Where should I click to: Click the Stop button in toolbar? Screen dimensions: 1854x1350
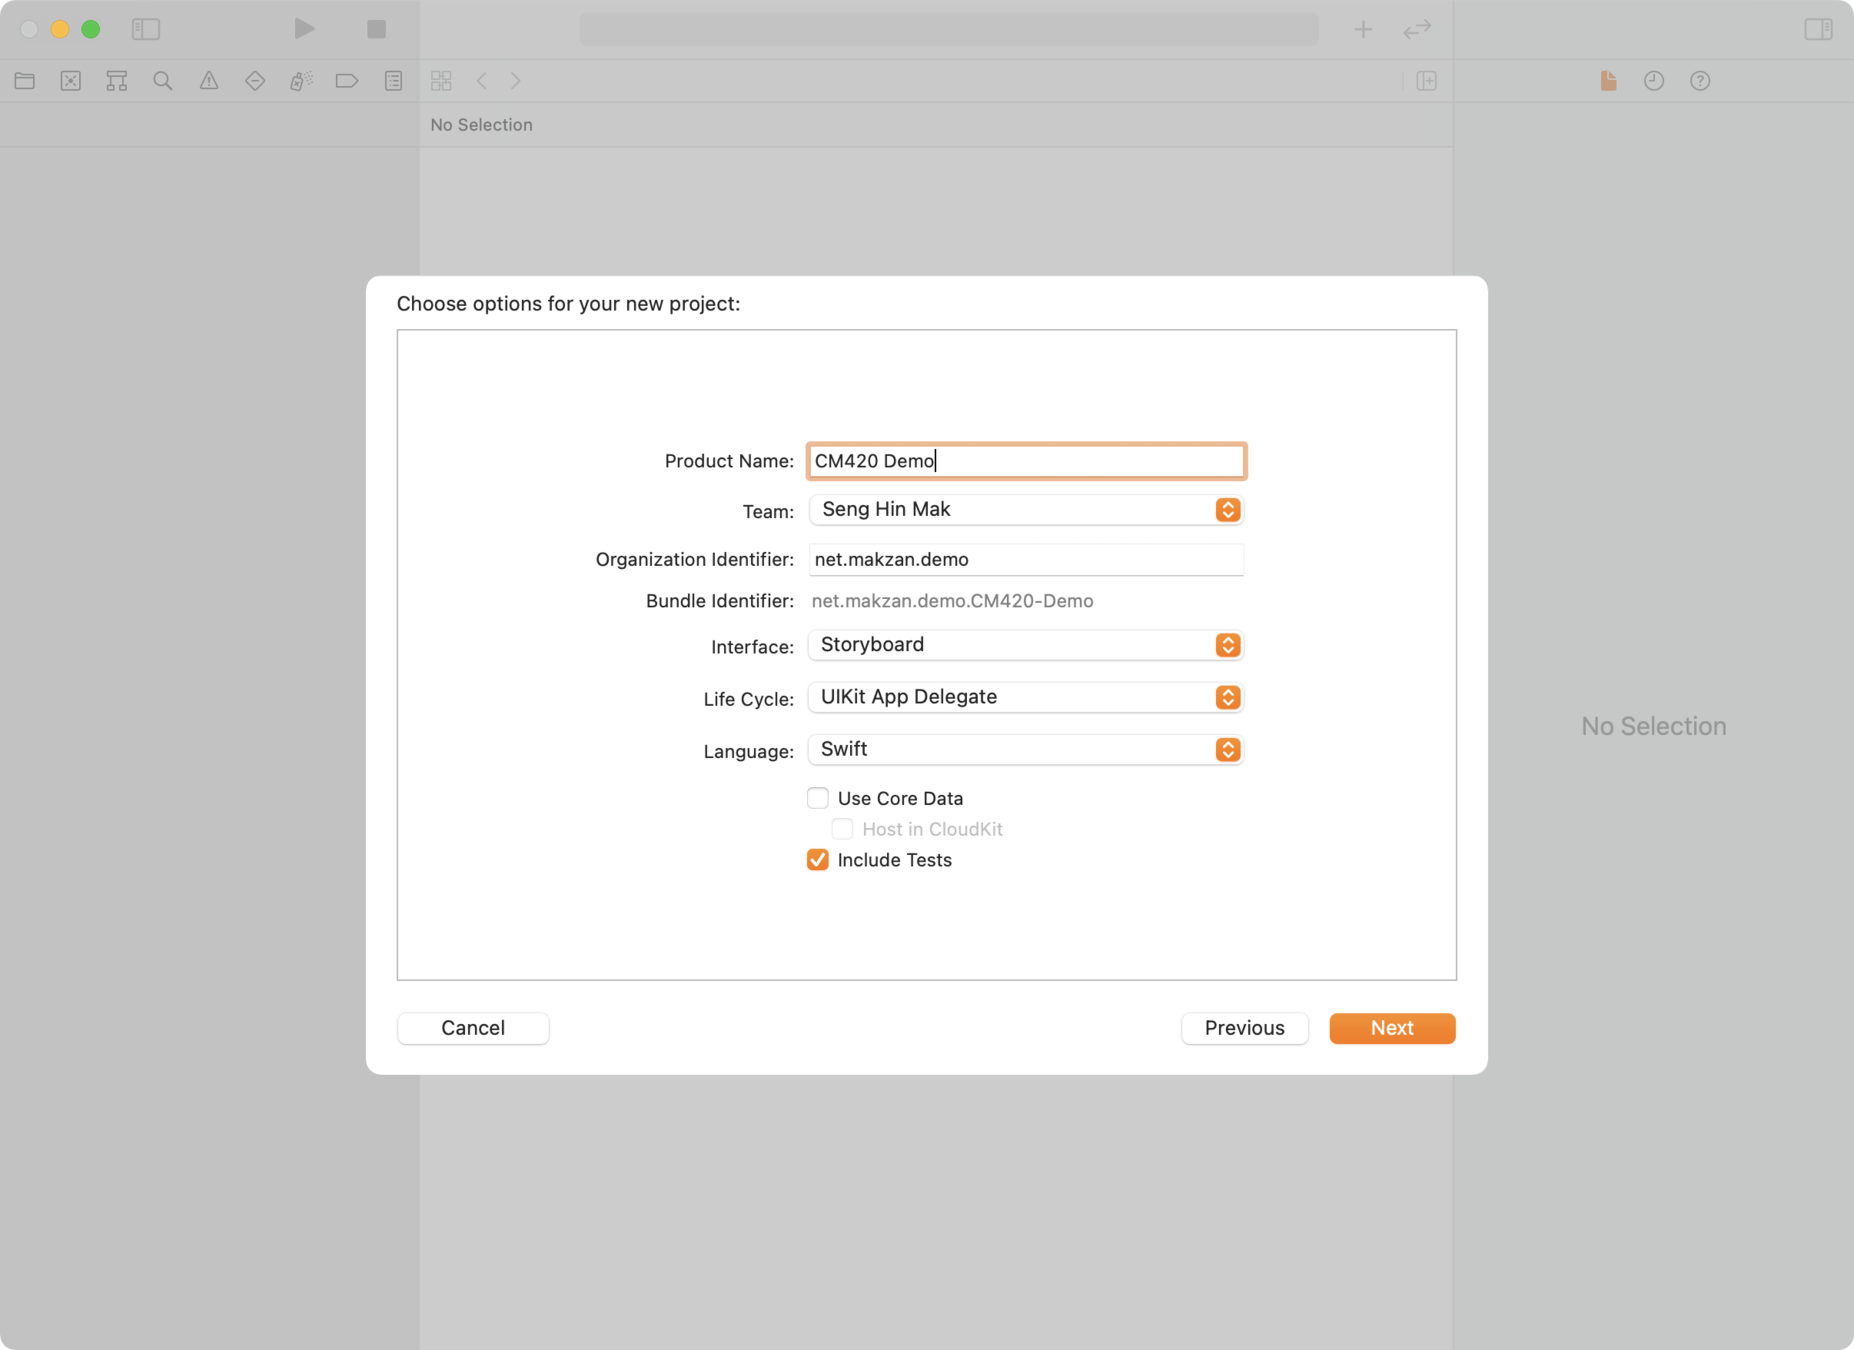pyautogui.click(x=376, y=29)
